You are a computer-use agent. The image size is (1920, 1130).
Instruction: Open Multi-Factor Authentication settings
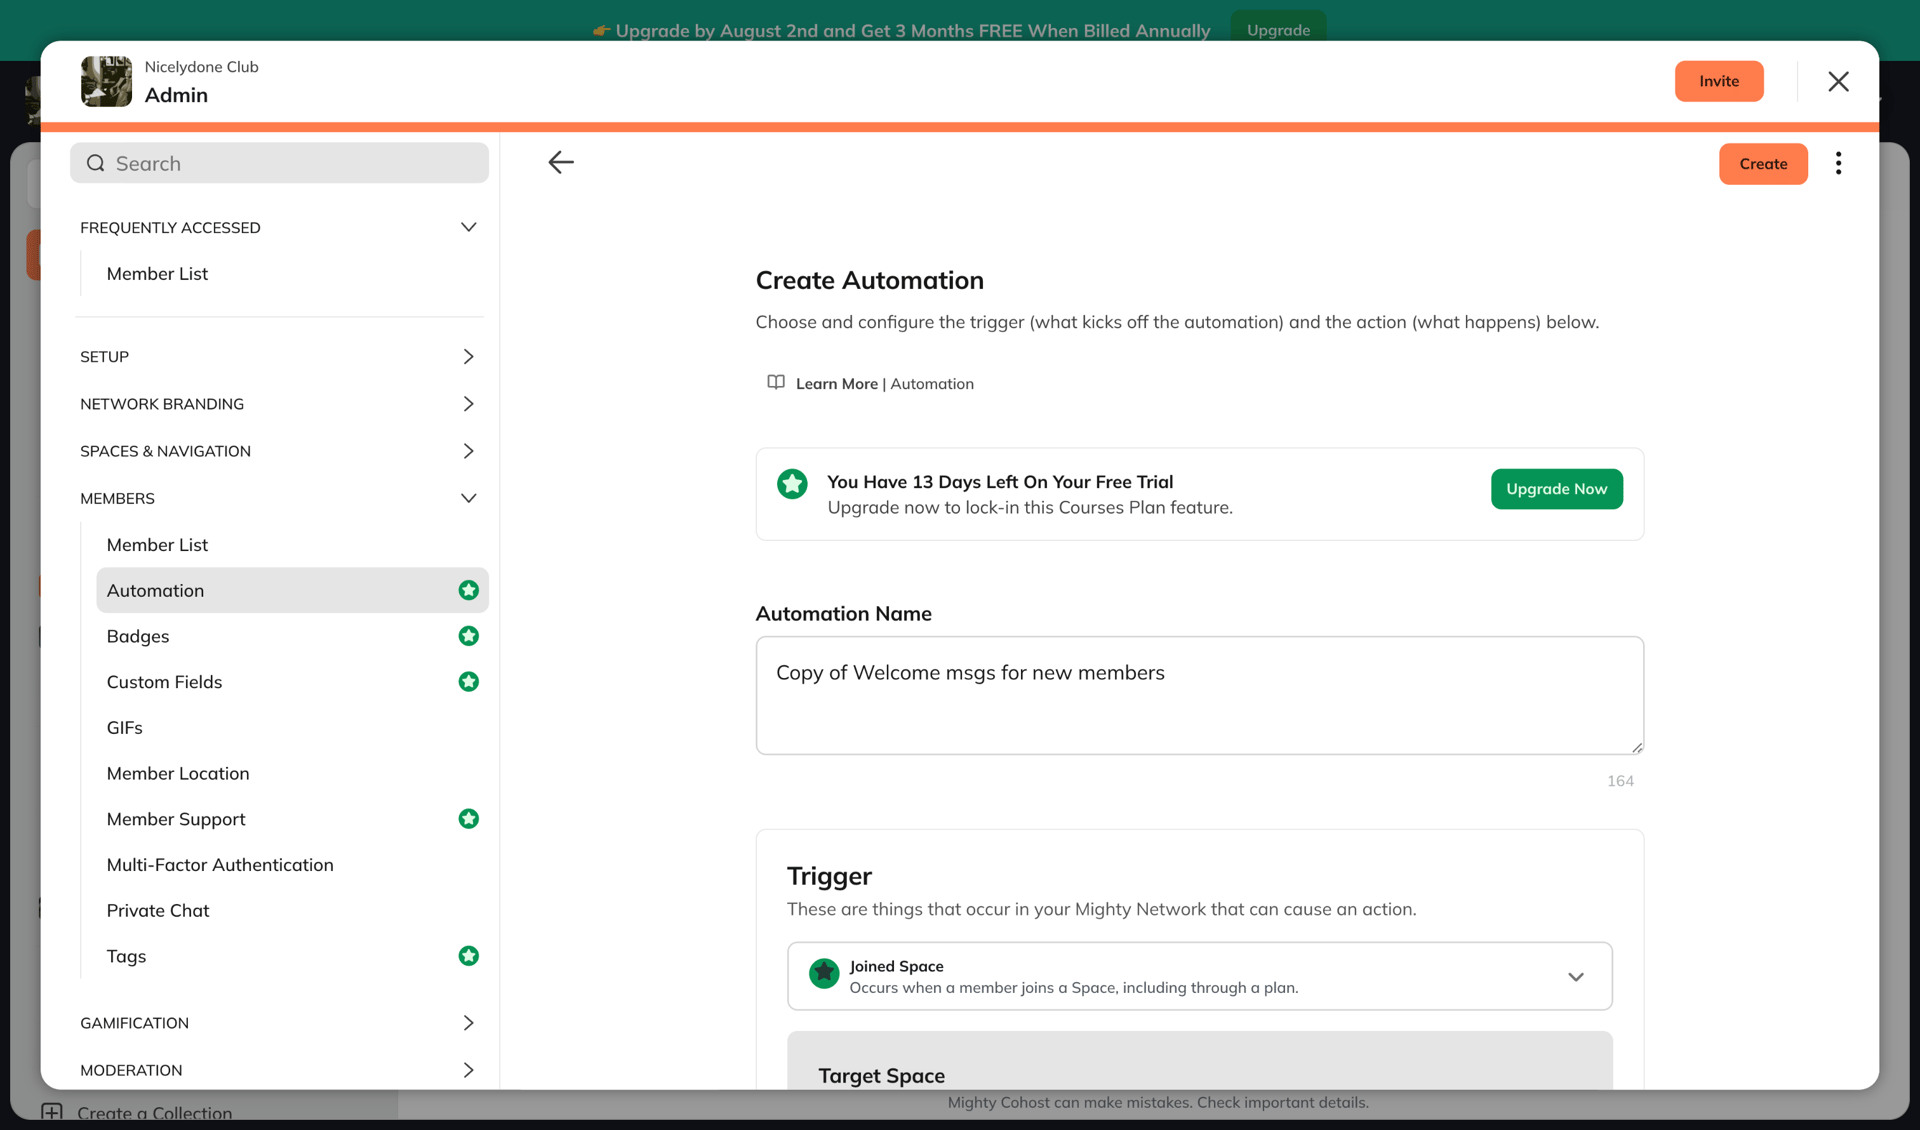tap(220, 864)
